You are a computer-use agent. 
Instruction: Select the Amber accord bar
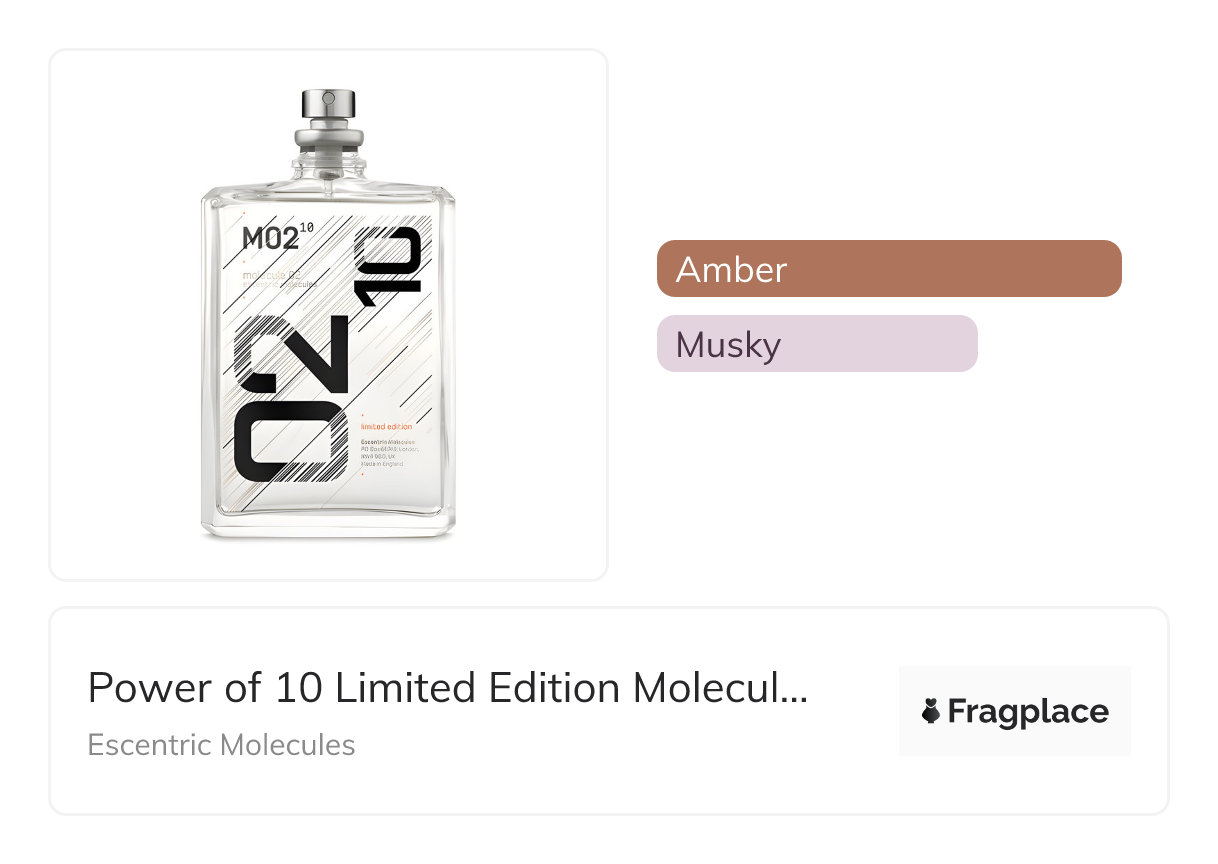coord(889,269)
